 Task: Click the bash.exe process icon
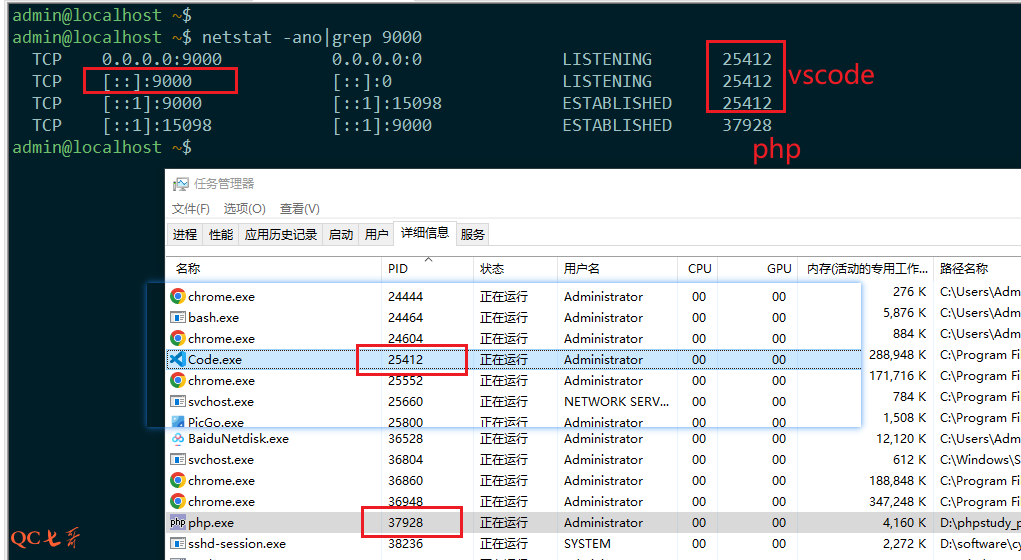coord(178,318)
